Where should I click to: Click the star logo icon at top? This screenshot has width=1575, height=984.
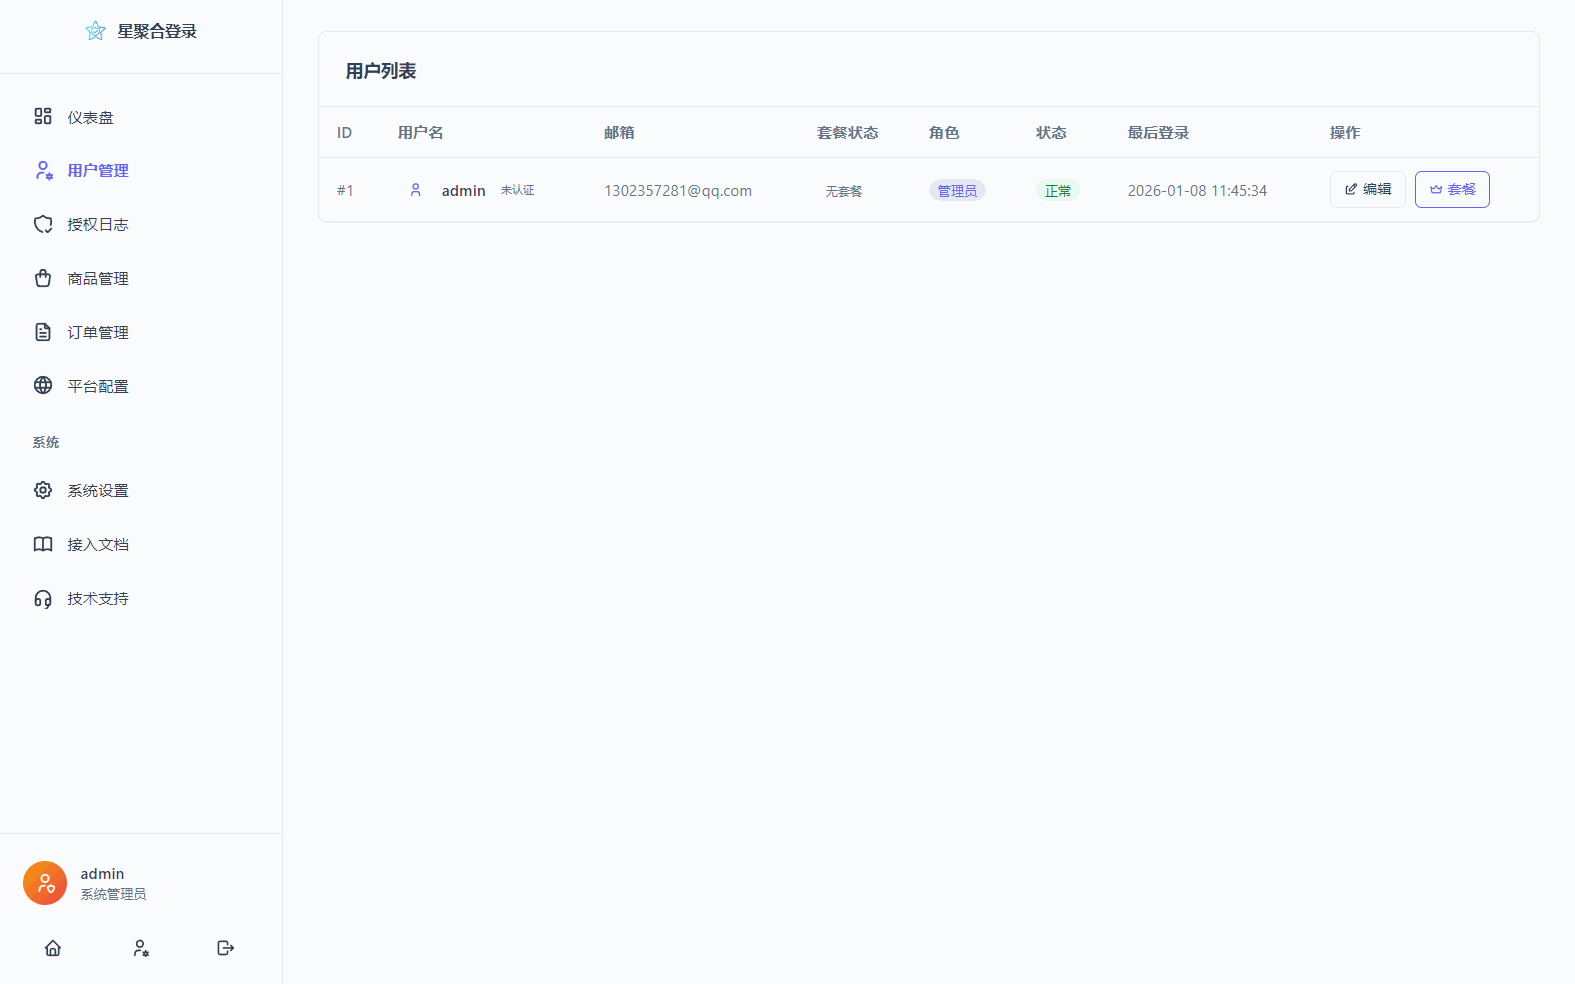[x=95, y=31]
